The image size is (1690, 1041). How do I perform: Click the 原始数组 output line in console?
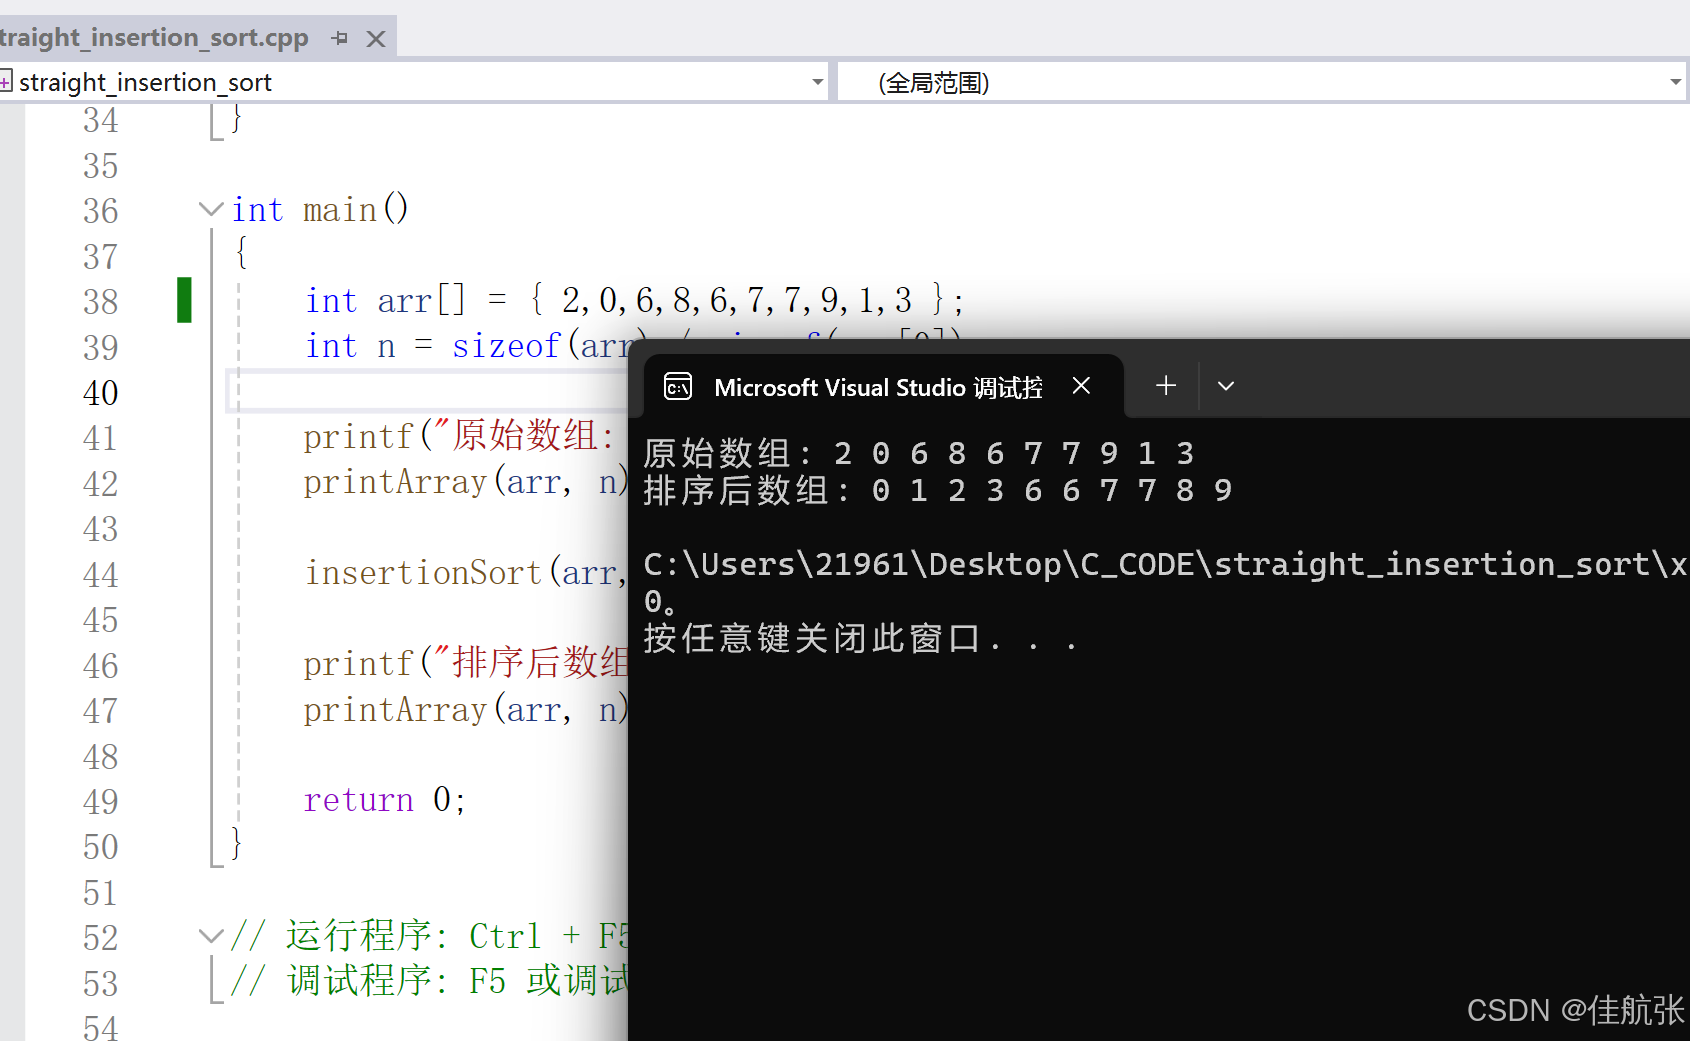(x=919, y=453)
